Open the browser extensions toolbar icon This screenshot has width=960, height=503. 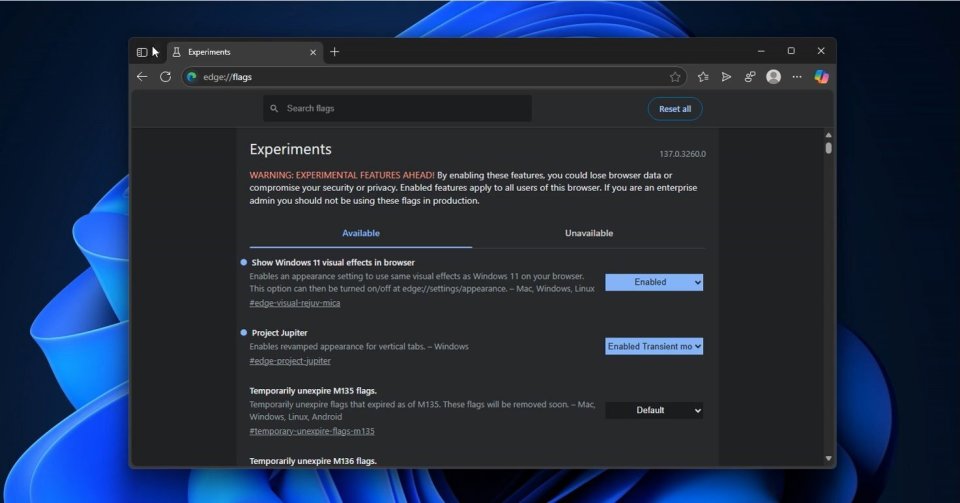point(749,77)
